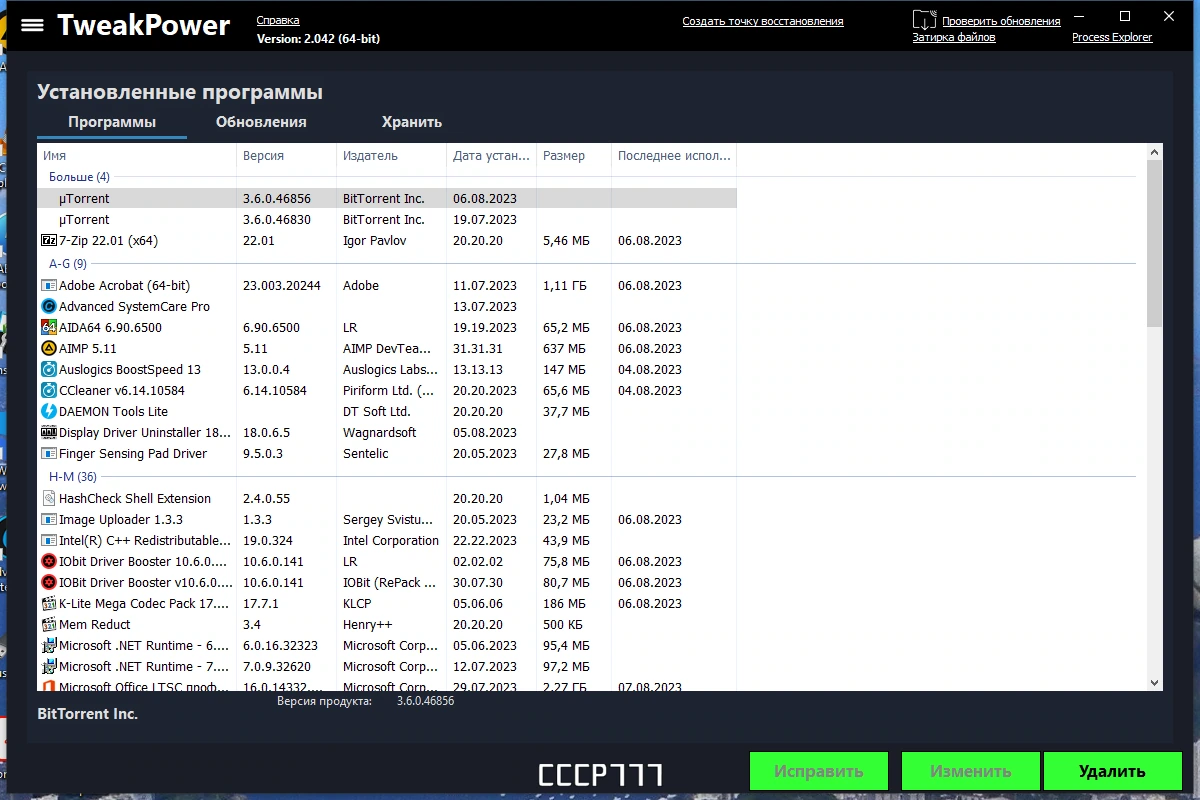This screenshot has height=800, width=1200.
Task: Click the Display Driver Uninstaller icon
Action: click(x=49, y=433)
